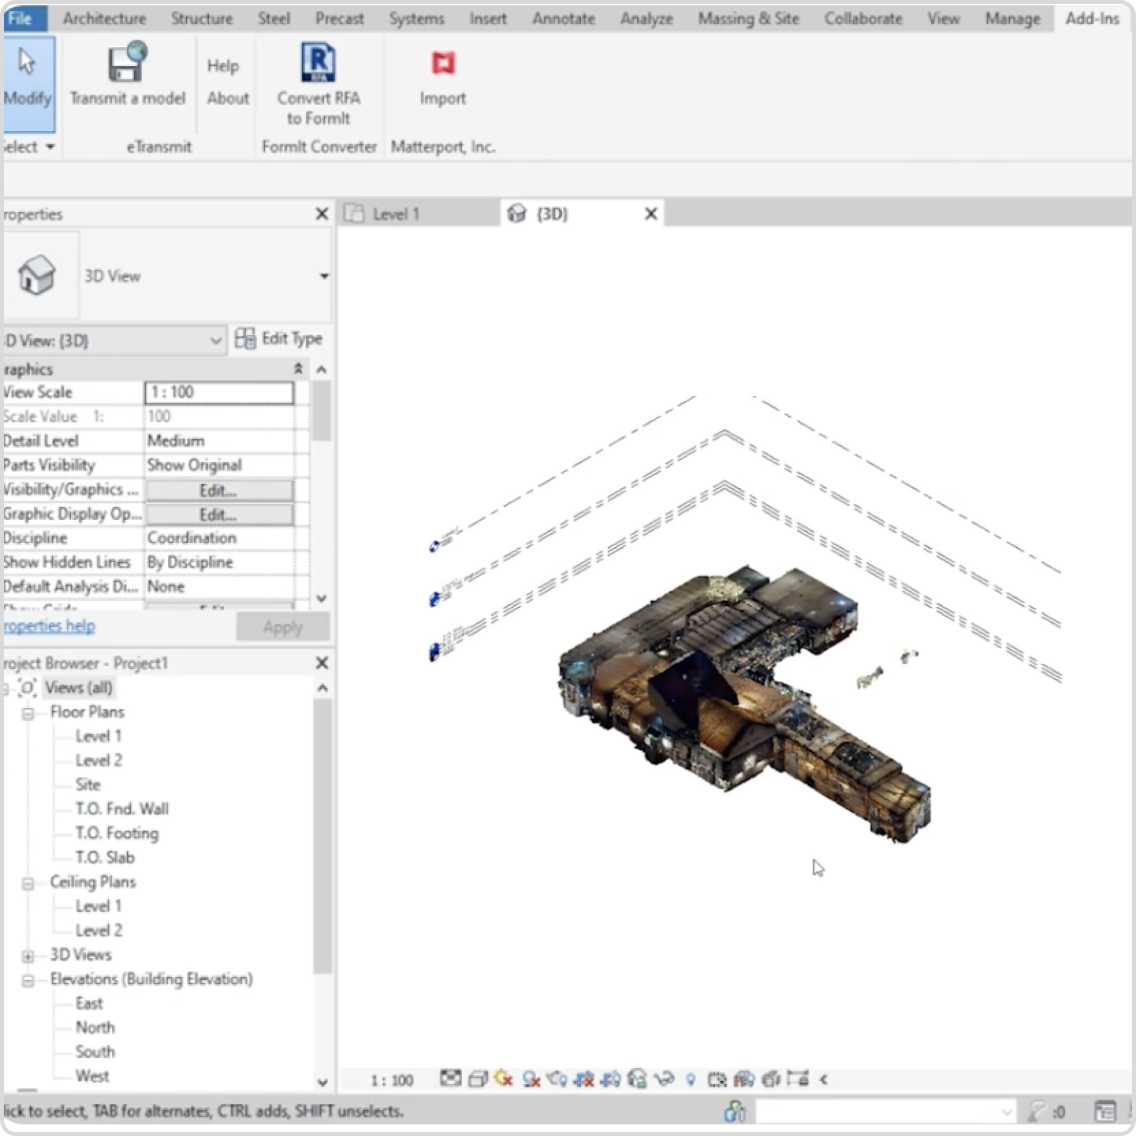Collapse Elevations (Building Elevation) in Project Browser
Viewport: 1136px width, 1136px height.
pos(27,979)
